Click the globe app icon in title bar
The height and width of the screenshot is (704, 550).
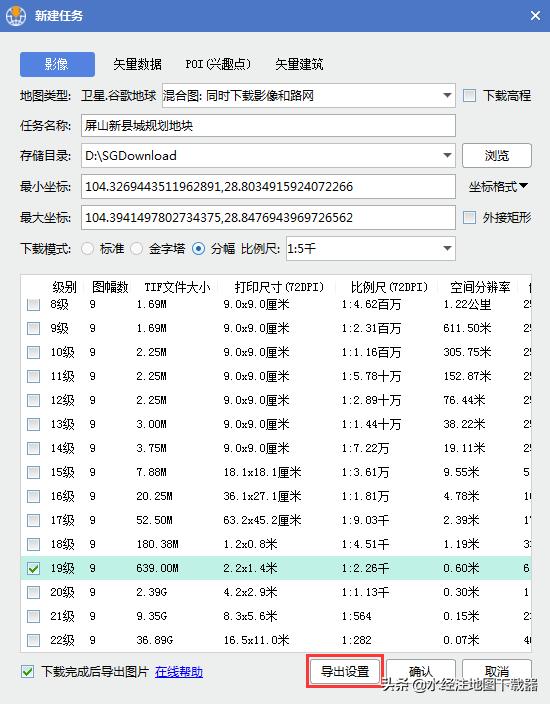click(x=16, y=15)
